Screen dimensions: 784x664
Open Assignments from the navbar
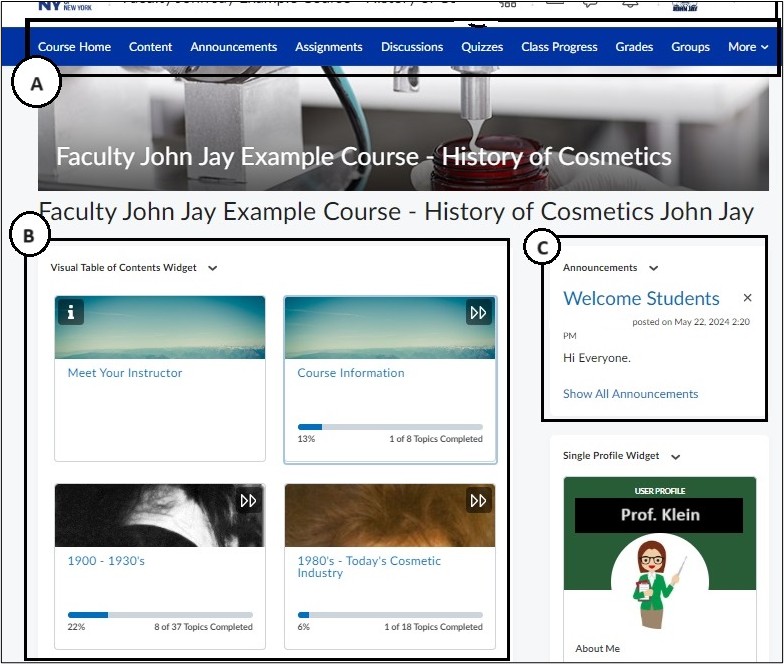(329, 47)
